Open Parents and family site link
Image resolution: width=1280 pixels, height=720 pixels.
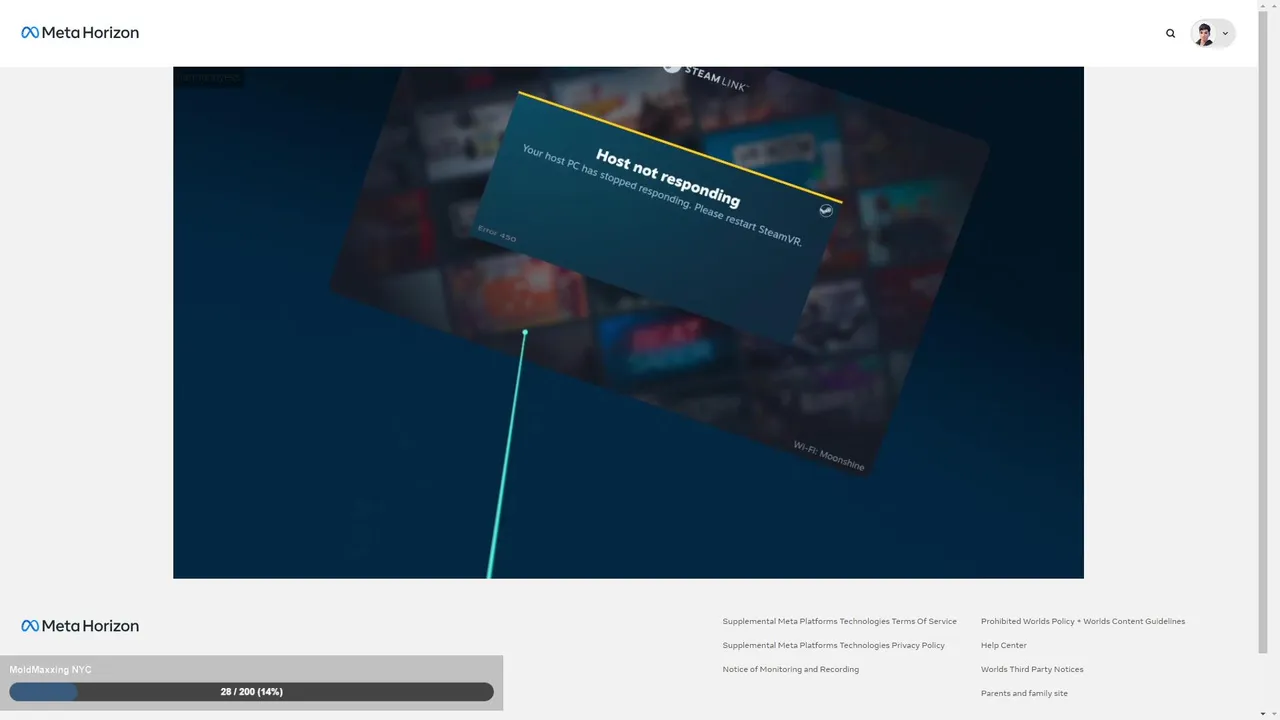1023,693
